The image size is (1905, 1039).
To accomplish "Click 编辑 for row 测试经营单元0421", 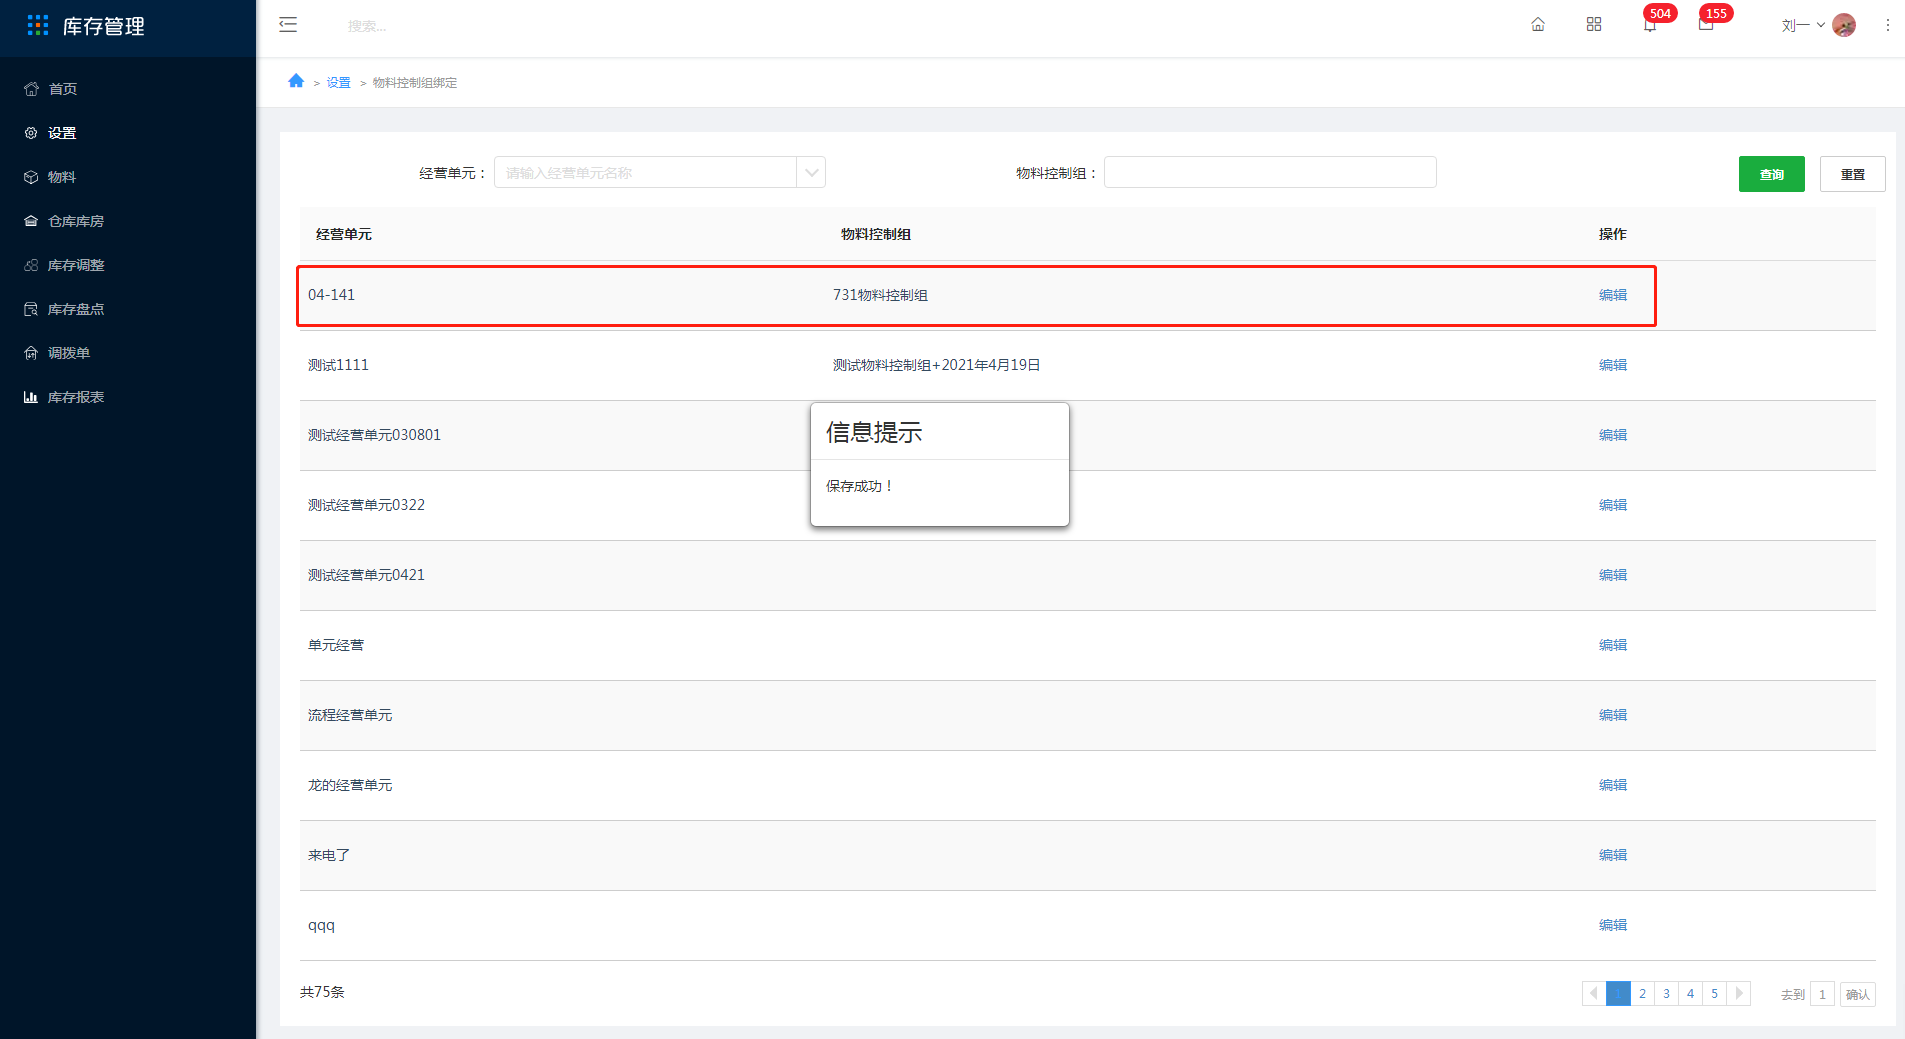I will (1613, 575).
